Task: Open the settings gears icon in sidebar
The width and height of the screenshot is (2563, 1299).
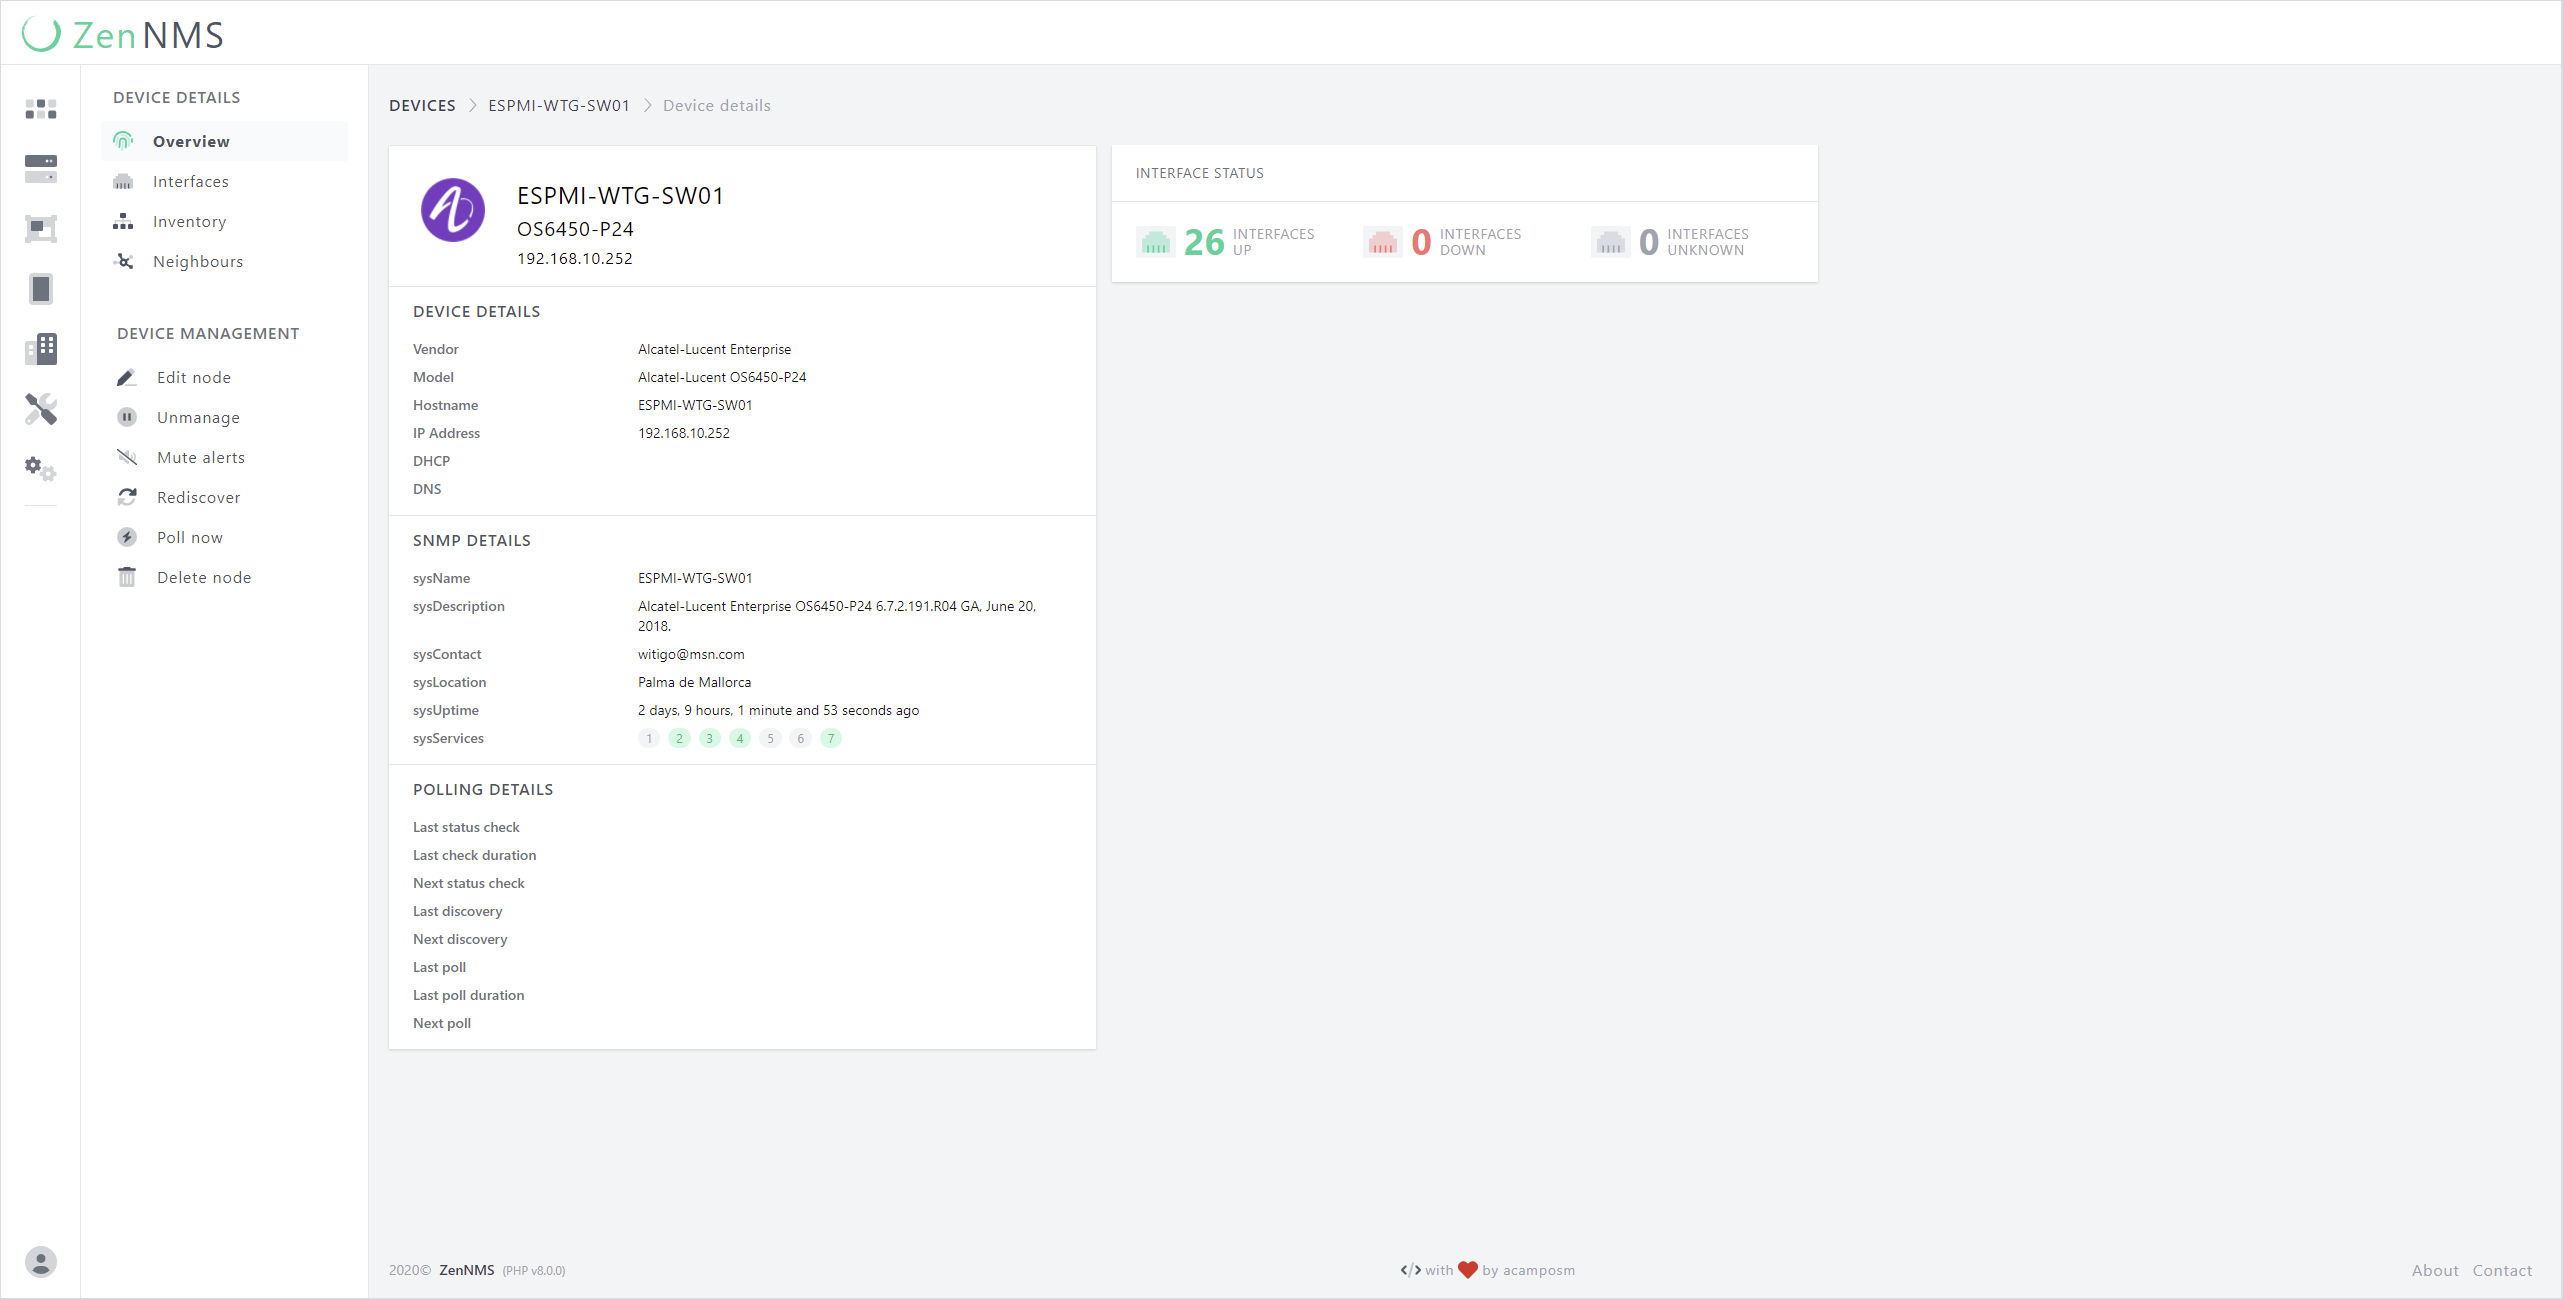Action: tap(41, 469)
